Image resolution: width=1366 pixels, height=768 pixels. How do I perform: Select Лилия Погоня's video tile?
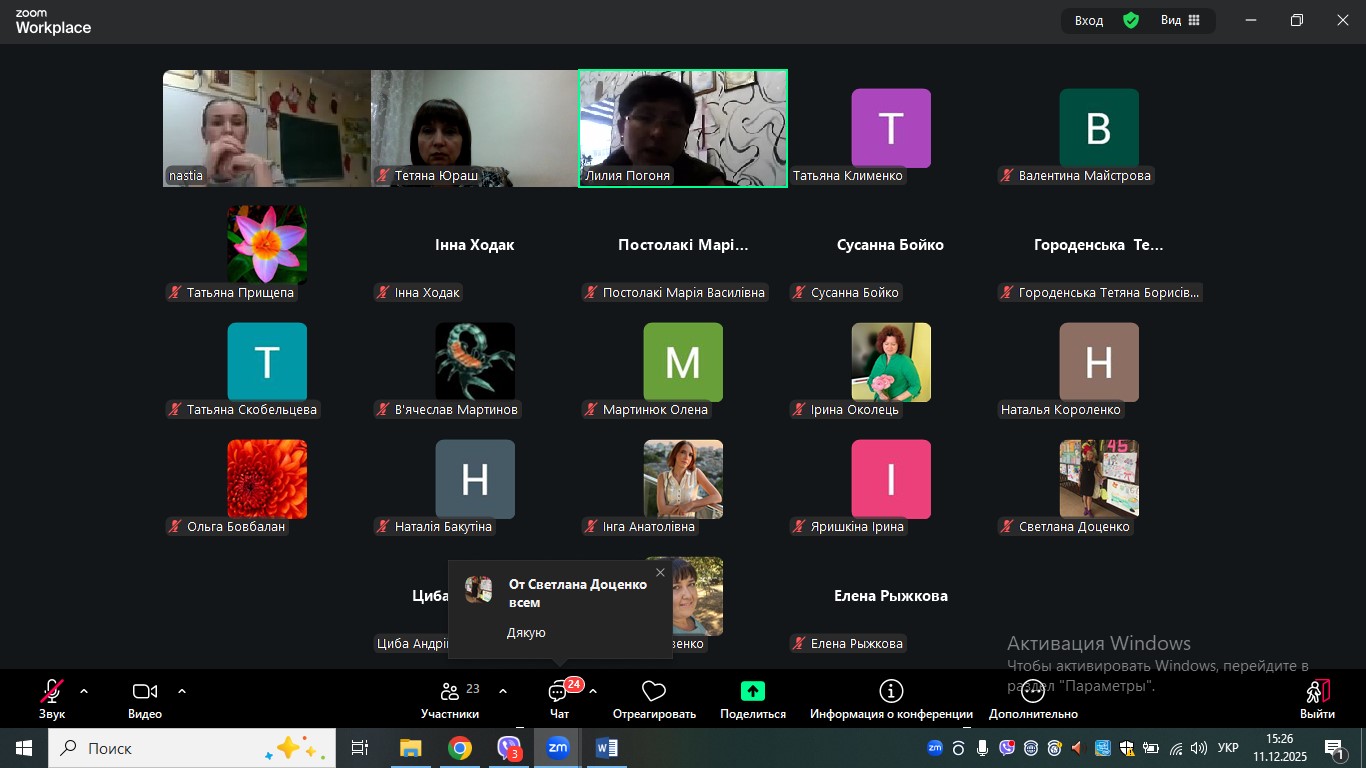click(x=683, y=128)
